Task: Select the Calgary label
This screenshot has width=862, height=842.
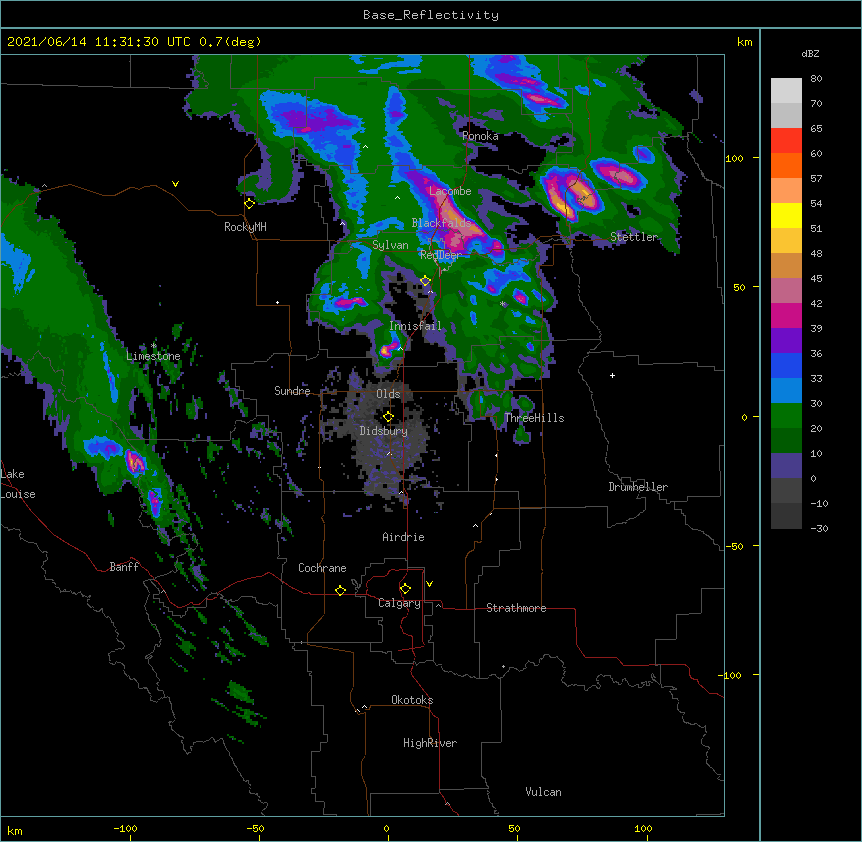Action: (x=399, y=603)
